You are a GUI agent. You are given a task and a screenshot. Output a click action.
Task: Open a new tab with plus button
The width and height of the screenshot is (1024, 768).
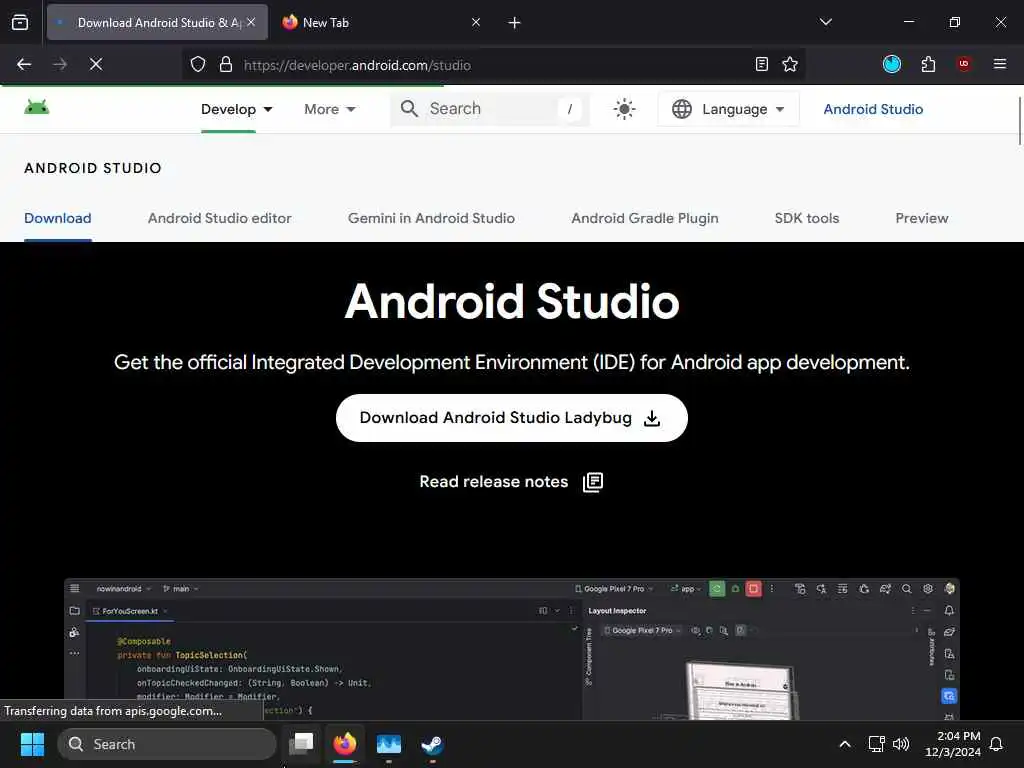pyautogui.click(x=515, y=23)
